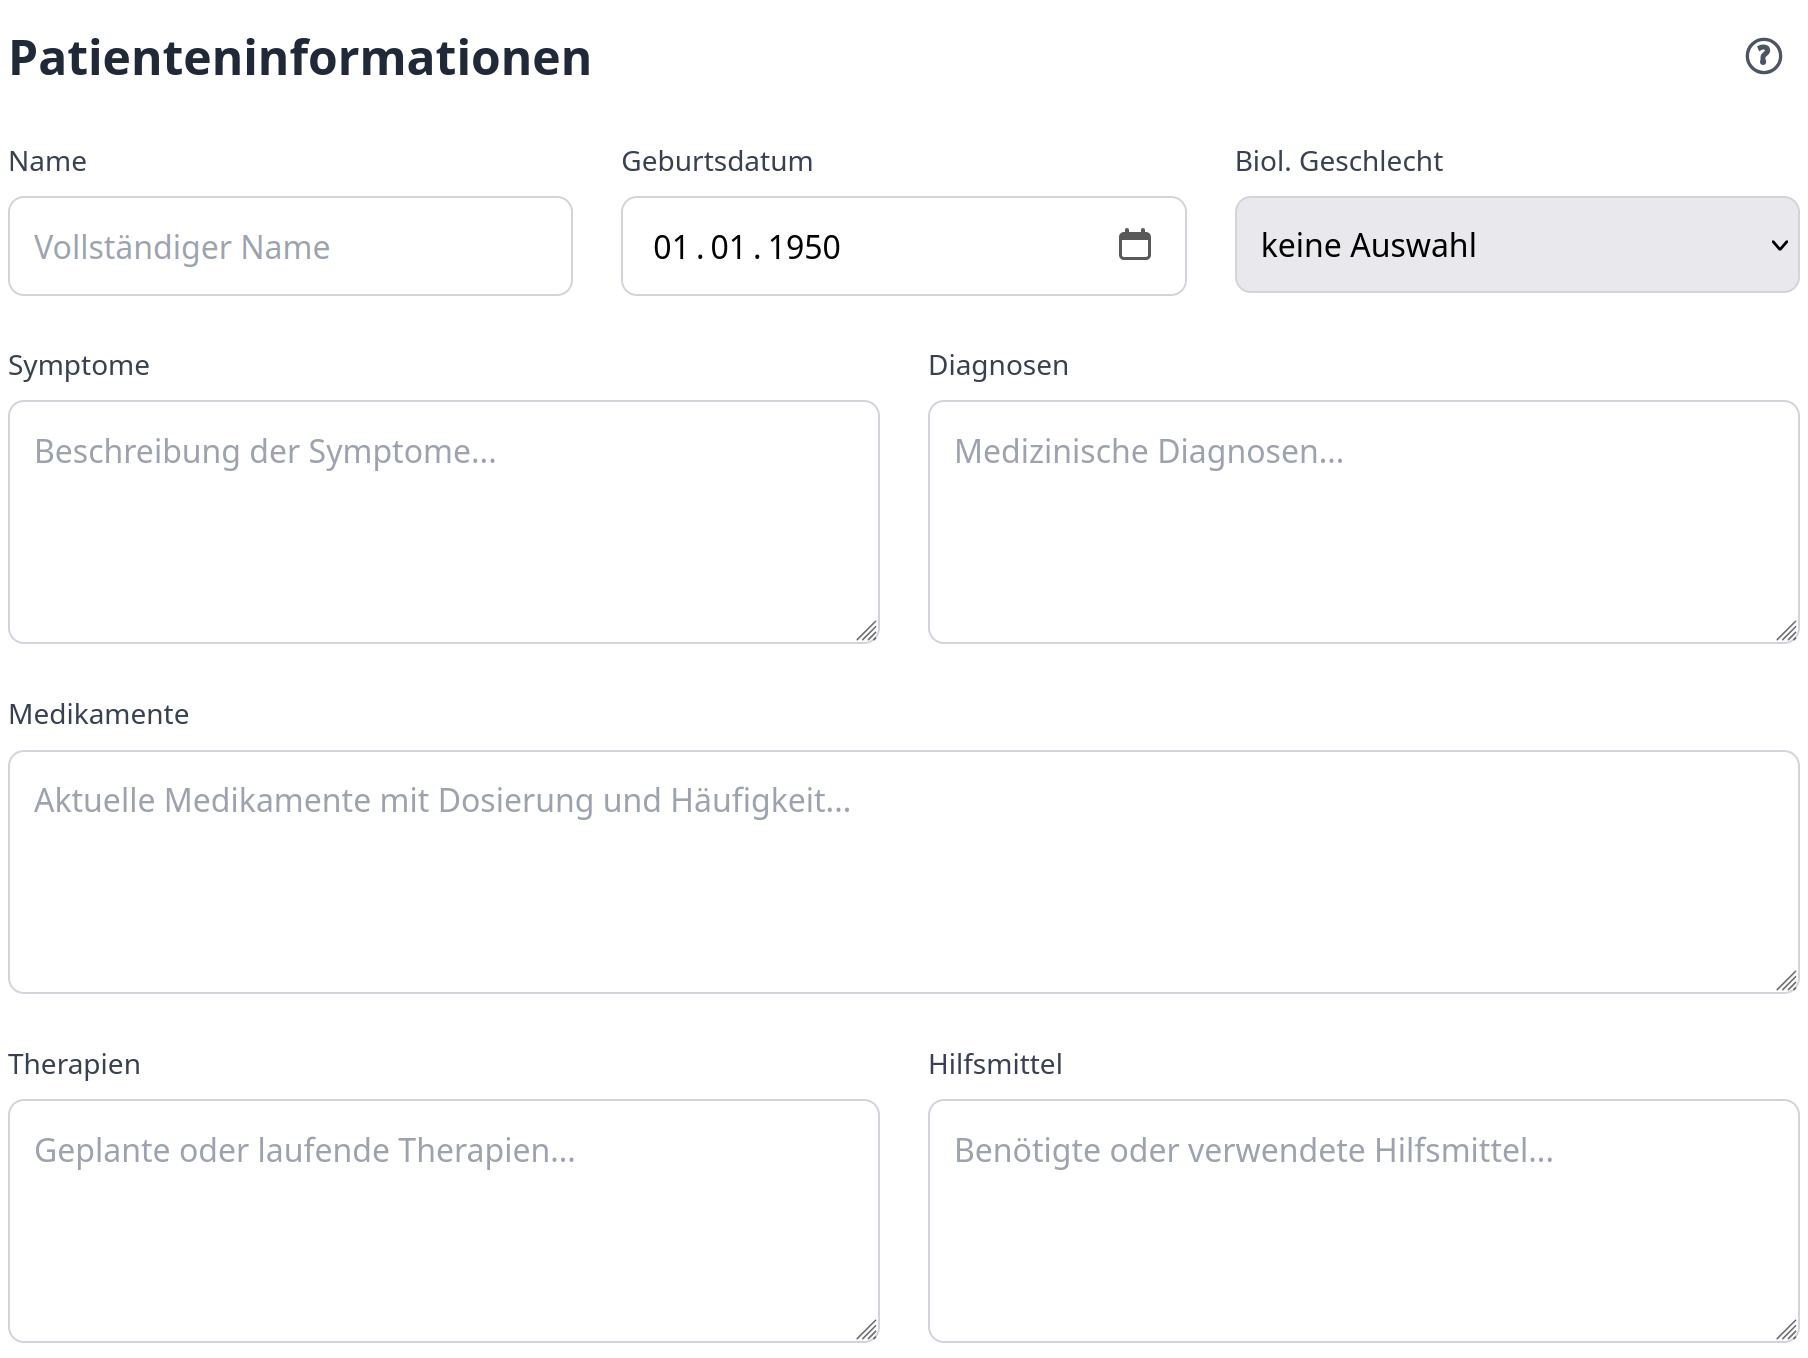Image resolution: width=1808 pixels, height=1358 pixels.
Task: Click the Medikamente text area resize handle
Action: pyautogui.click(x=1787, y=981)
